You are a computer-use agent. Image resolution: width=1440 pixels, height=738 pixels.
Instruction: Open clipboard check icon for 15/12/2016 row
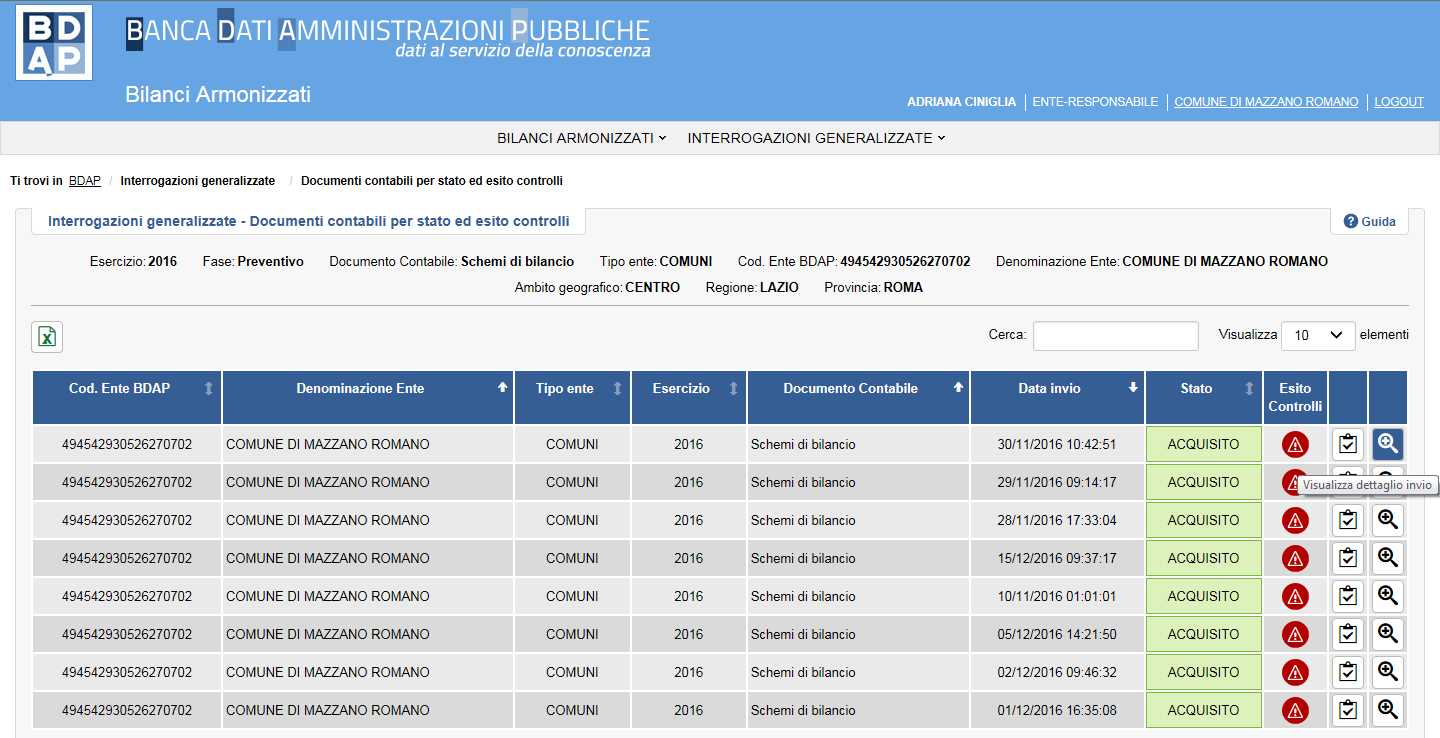[1348, 558]
